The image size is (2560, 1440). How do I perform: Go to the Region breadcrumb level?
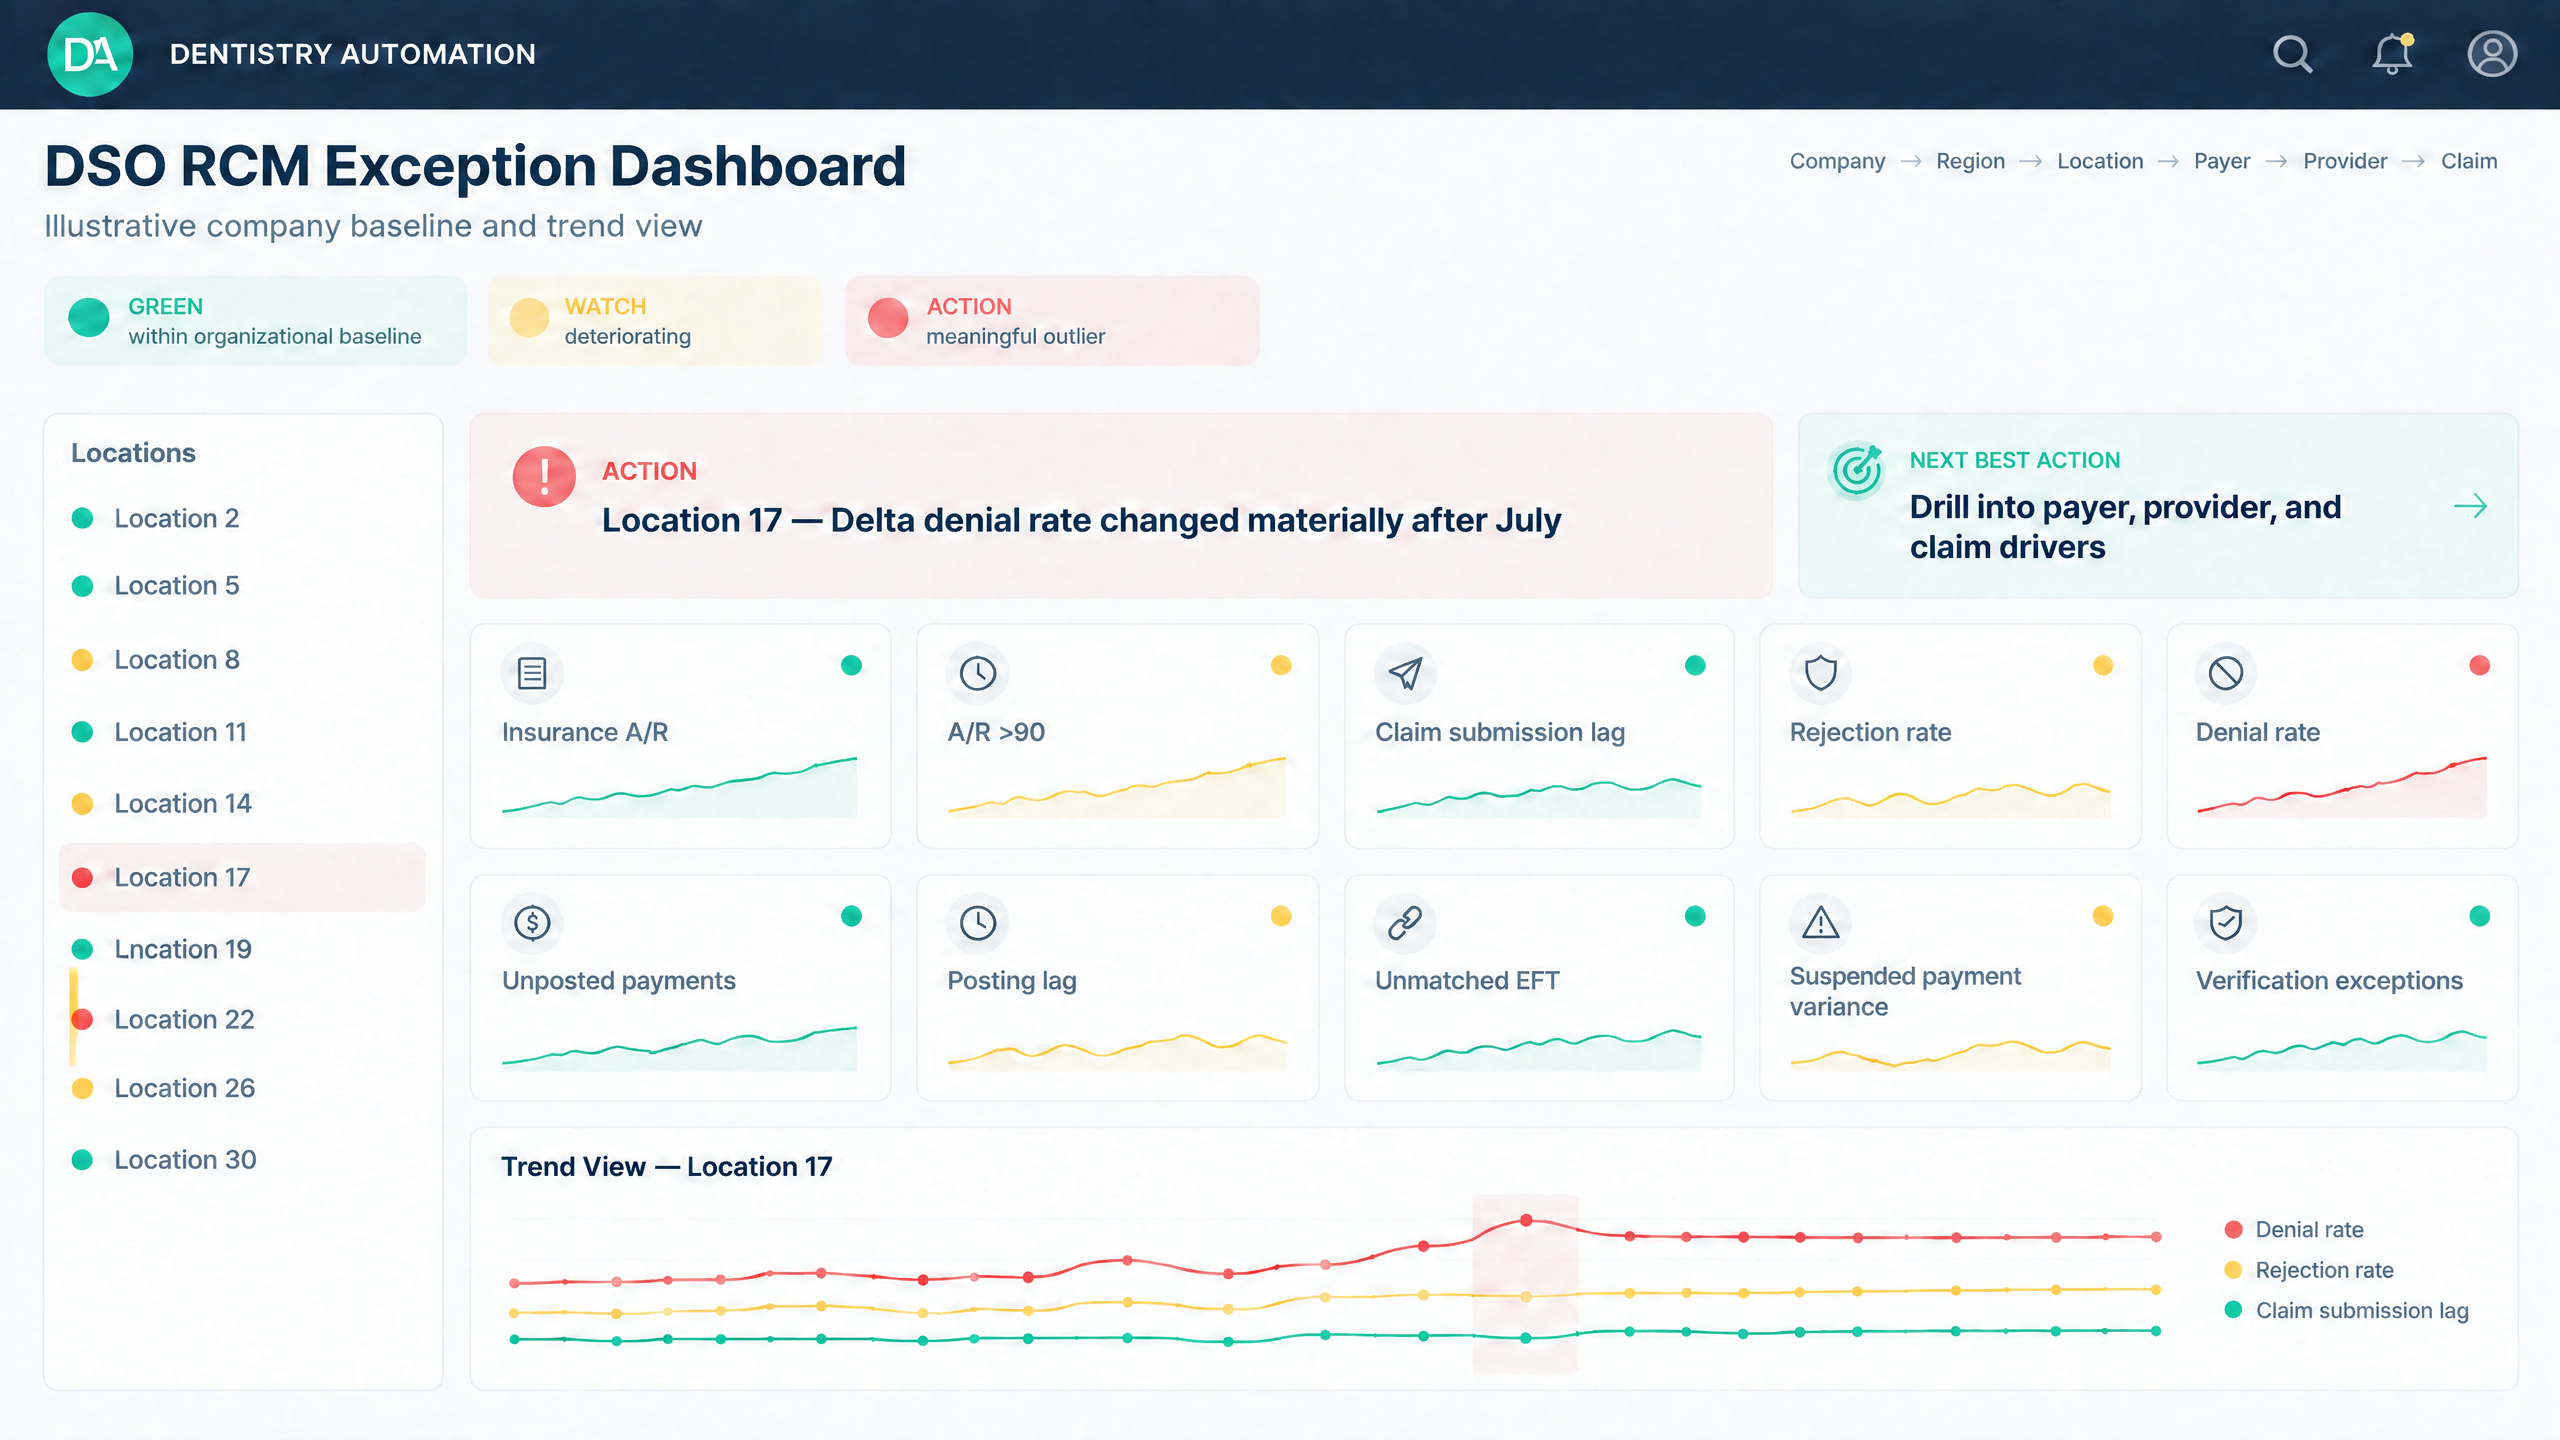pos(1970,161)
